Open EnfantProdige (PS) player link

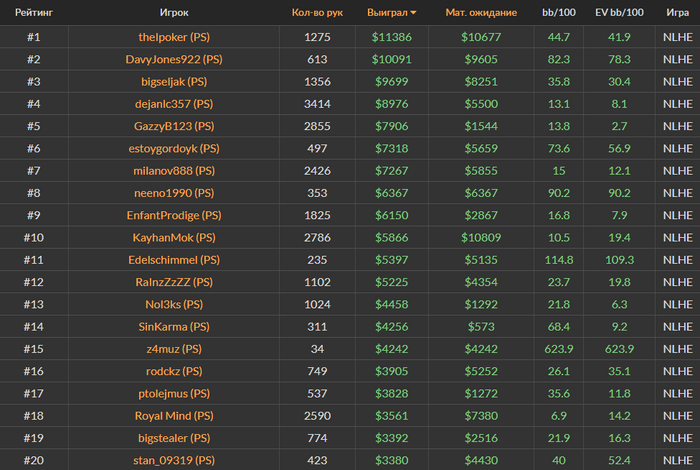[174, 216]
